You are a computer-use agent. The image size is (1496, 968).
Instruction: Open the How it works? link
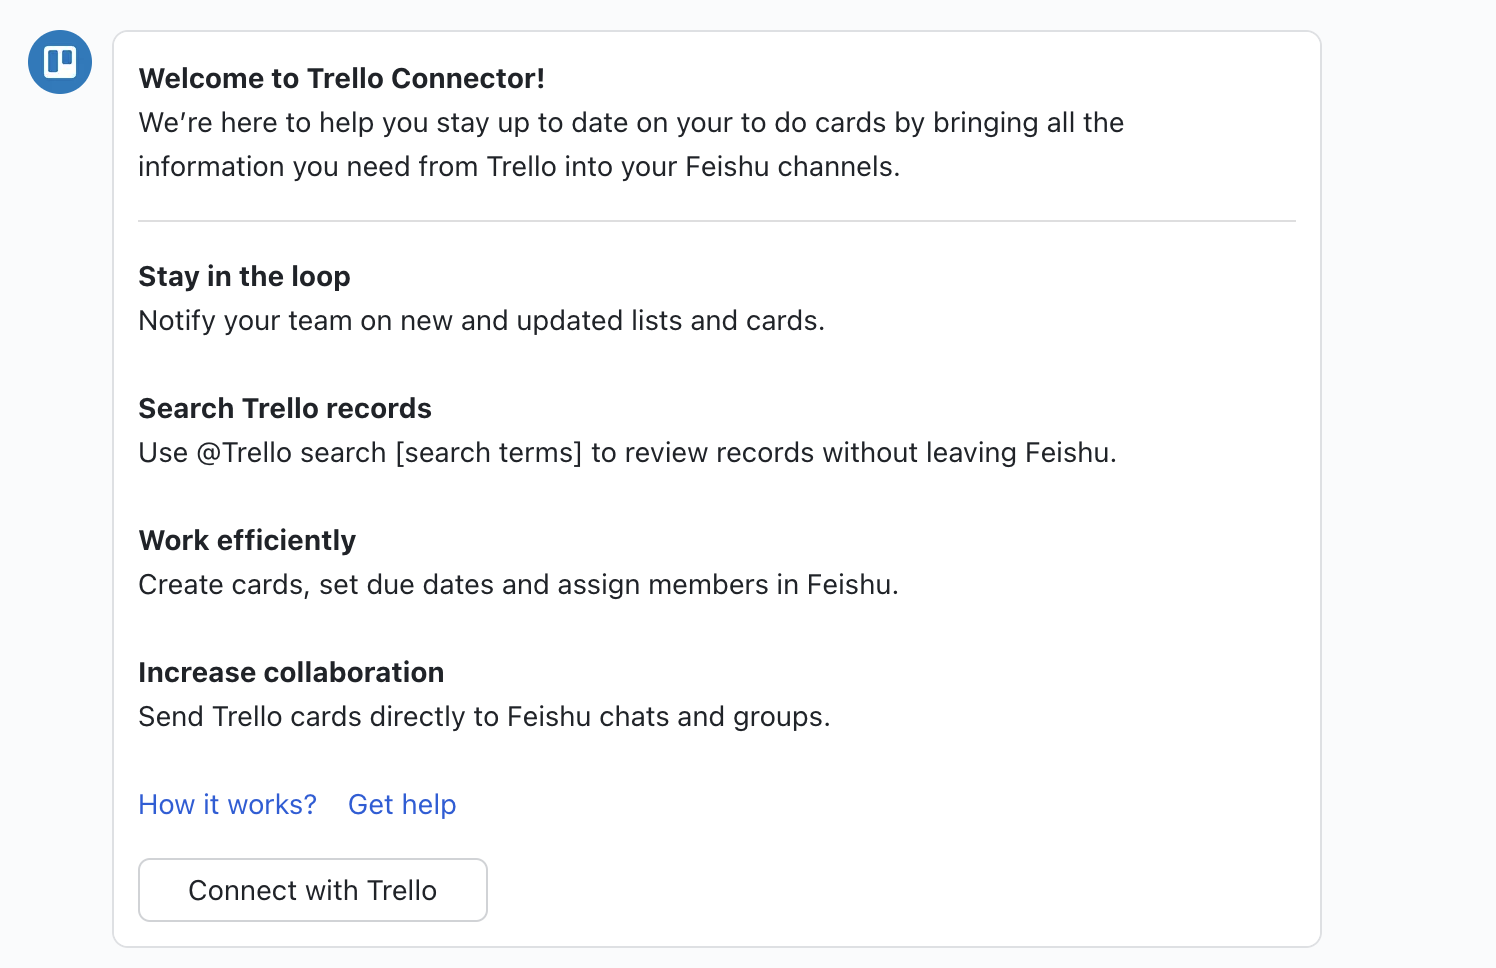click(x=227, y=804)
